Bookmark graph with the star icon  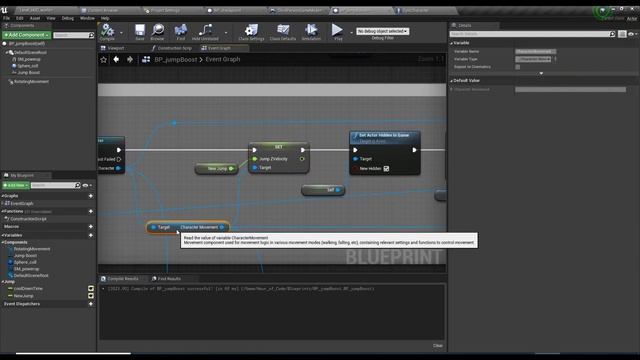click(104, 60)
